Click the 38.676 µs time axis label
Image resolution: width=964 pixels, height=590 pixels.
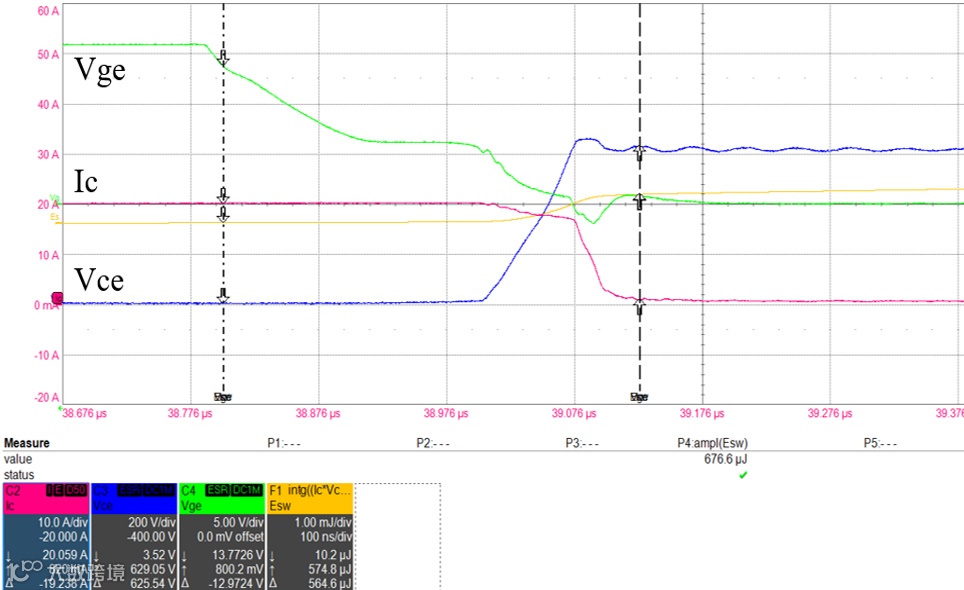84,413
